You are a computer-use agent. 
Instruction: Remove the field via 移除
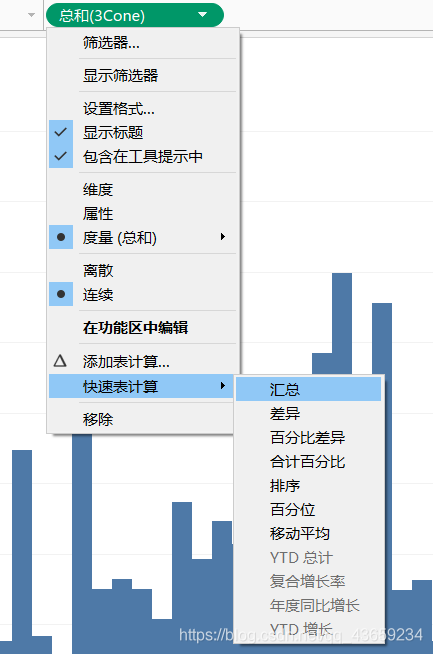coord(143,419)
